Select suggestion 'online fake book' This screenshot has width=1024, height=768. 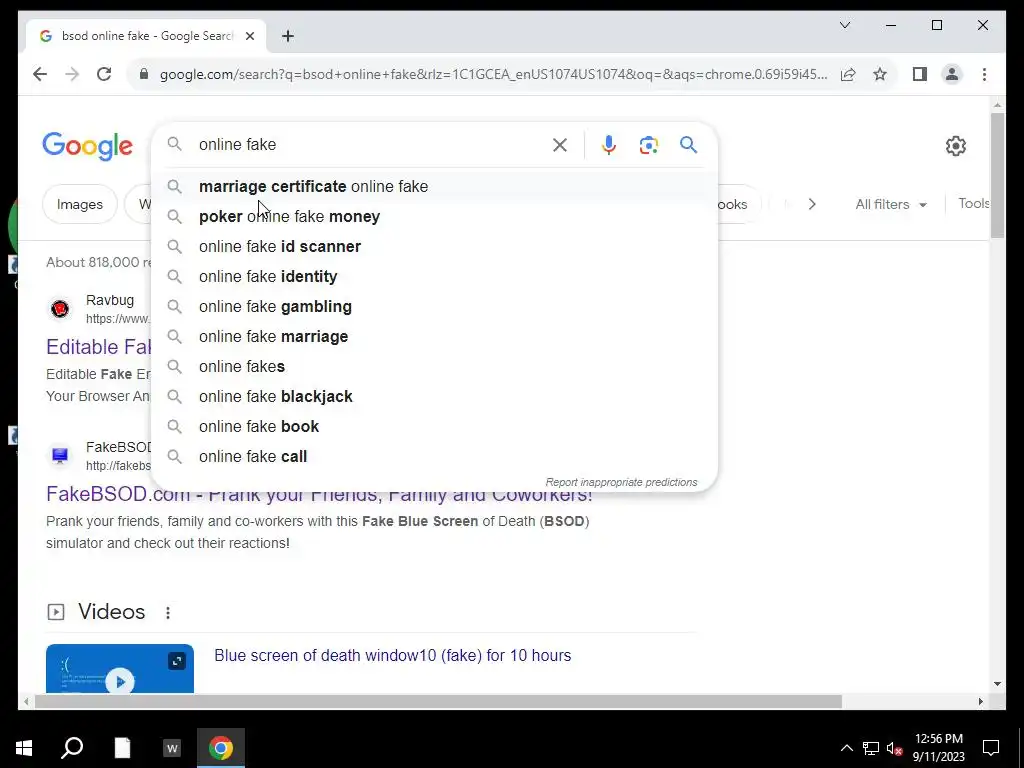(434, 427)
